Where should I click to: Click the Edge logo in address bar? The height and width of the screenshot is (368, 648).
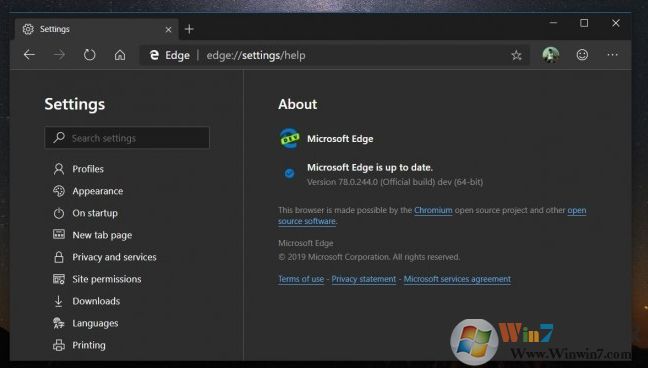[154, 55]
